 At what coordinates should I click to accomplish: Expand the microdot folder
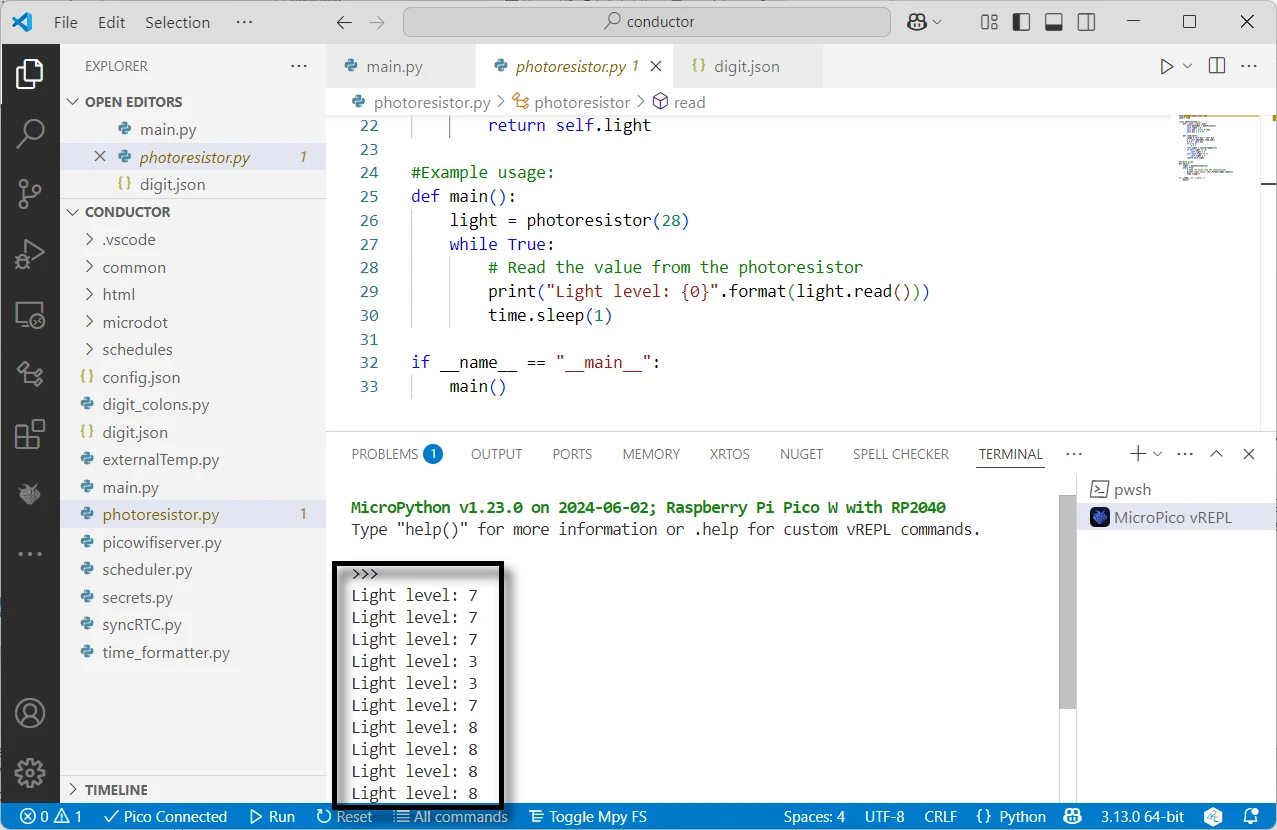192,322
